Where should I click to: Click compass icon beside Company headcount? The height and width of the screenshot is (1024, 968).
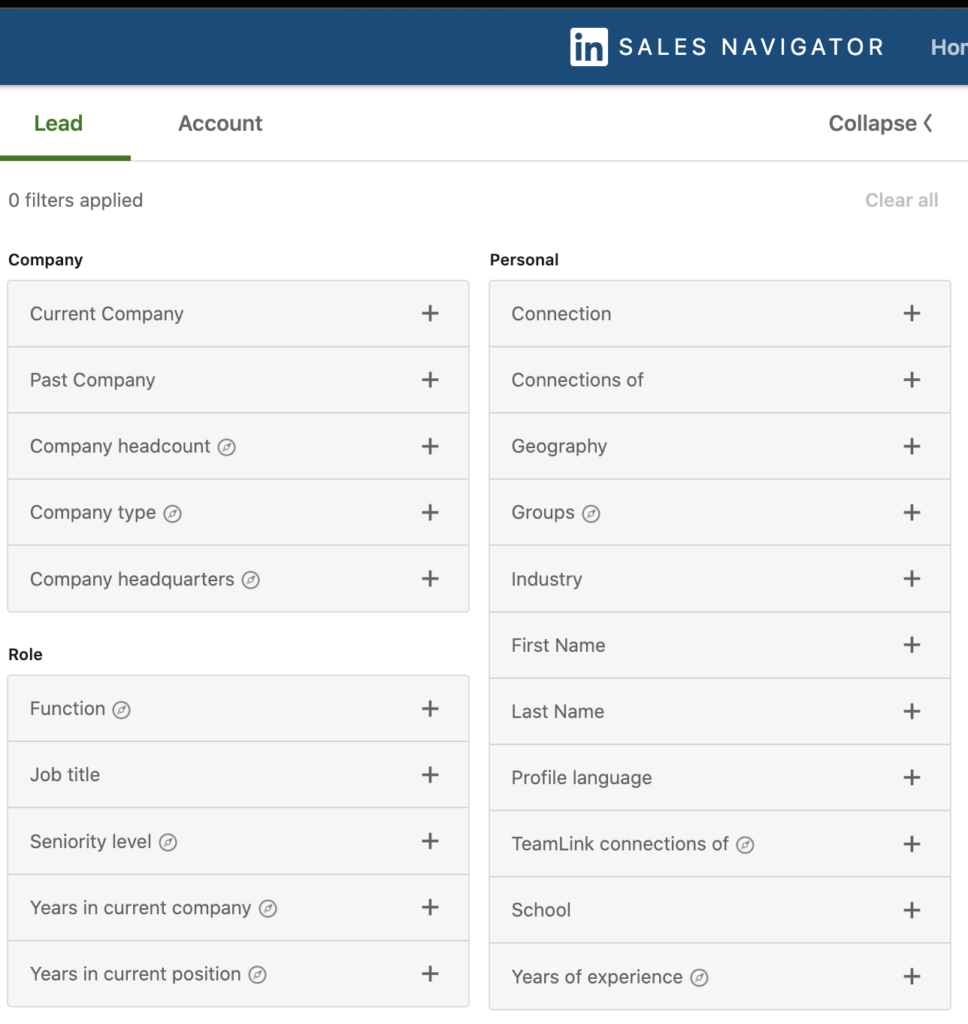point(227,447)
